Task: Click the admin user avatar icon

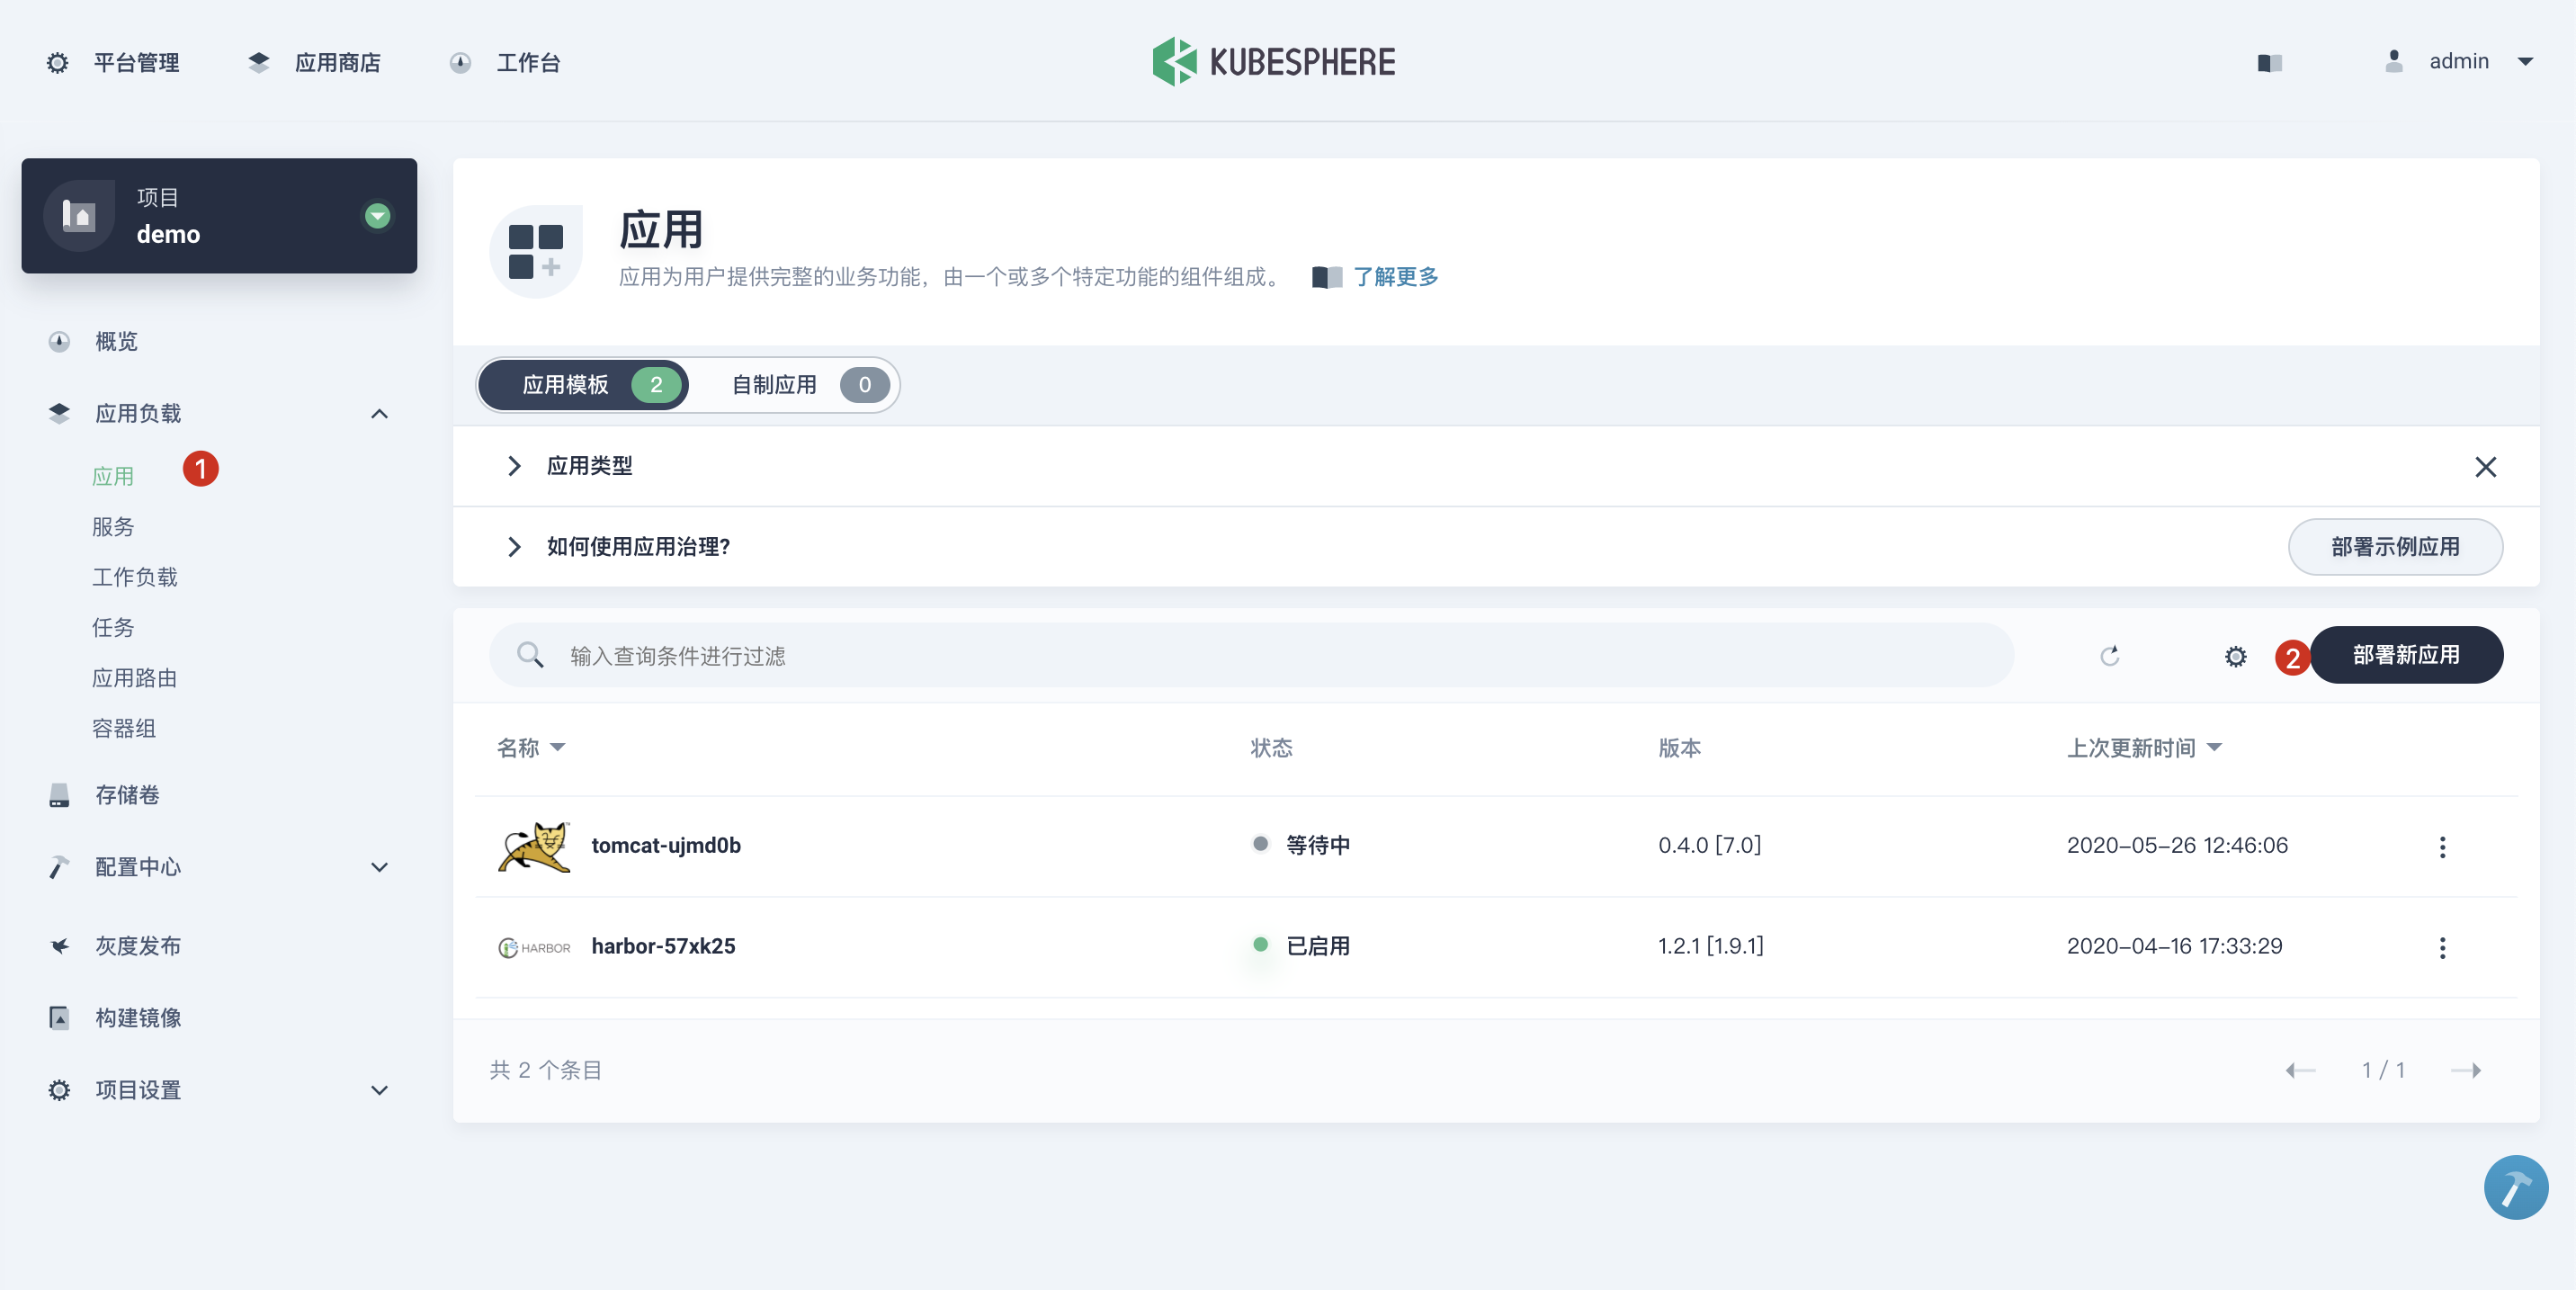Action: tap(2393, 62)
